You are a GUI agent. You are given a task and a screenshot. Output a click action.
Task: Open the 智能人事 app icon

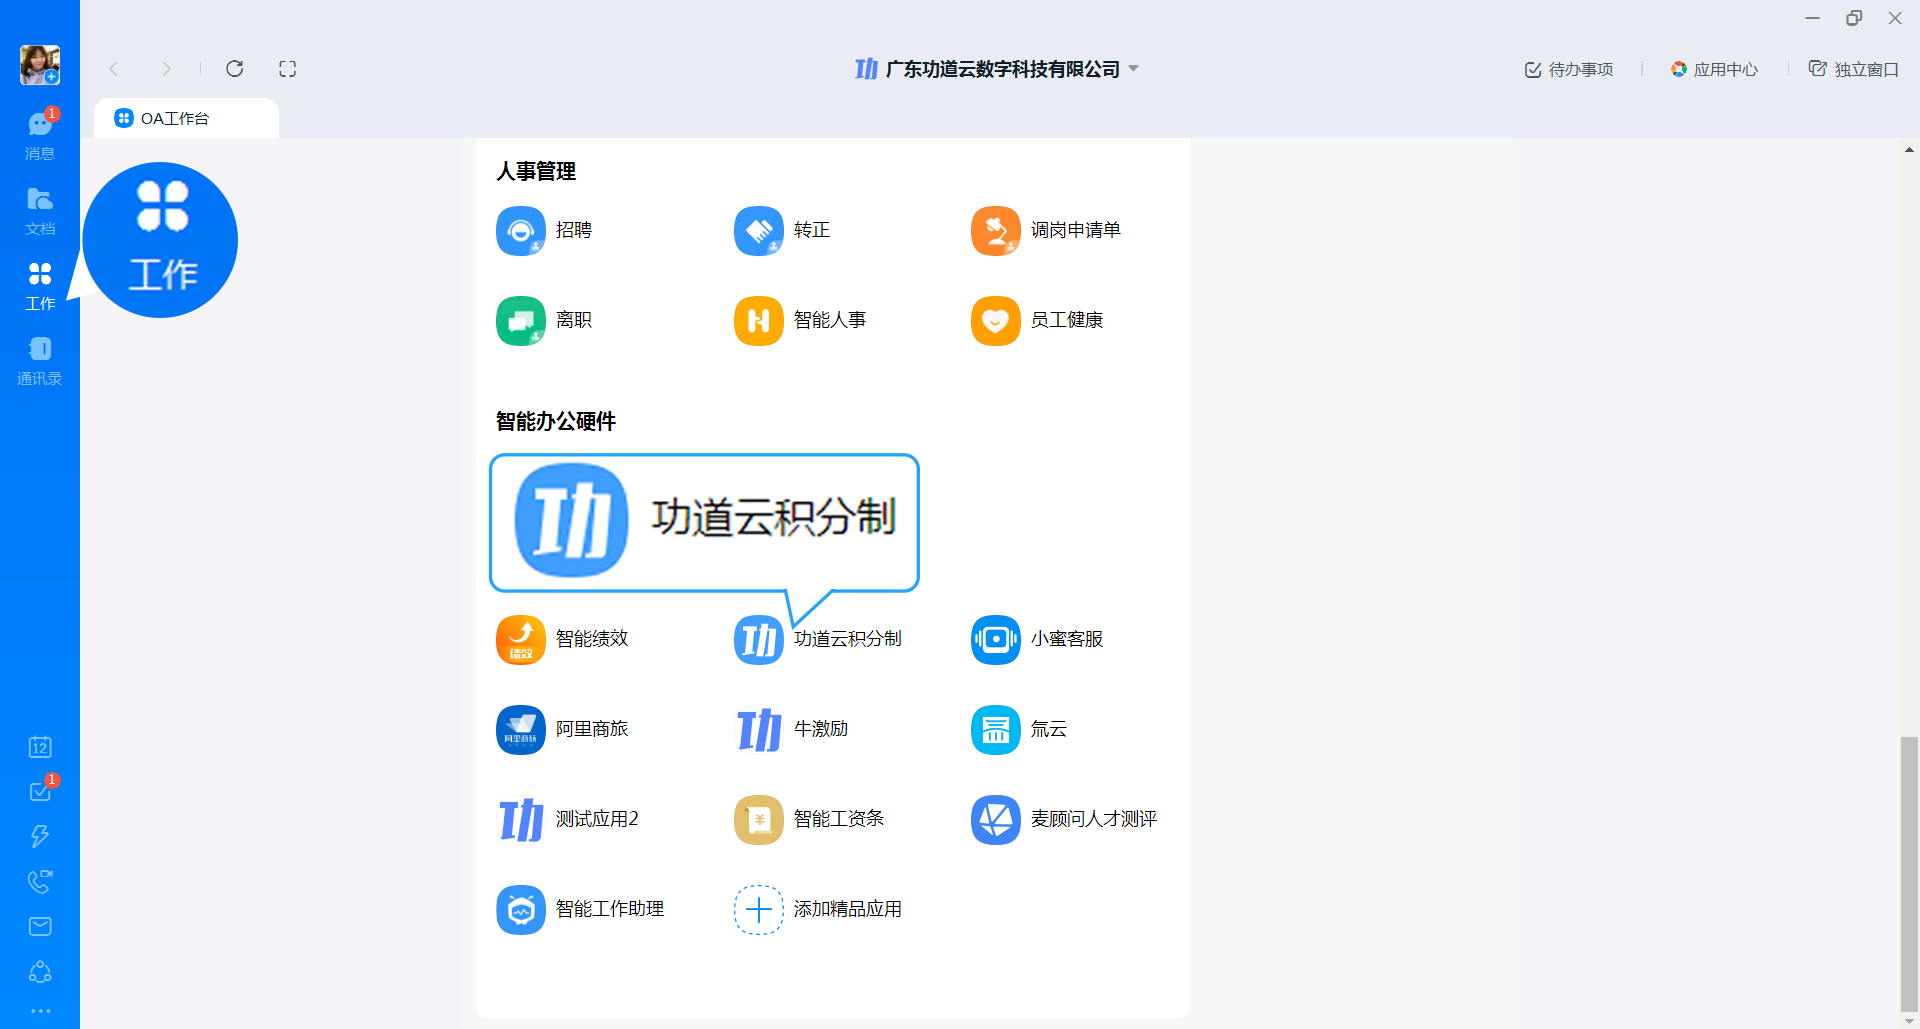pos(759,321)
